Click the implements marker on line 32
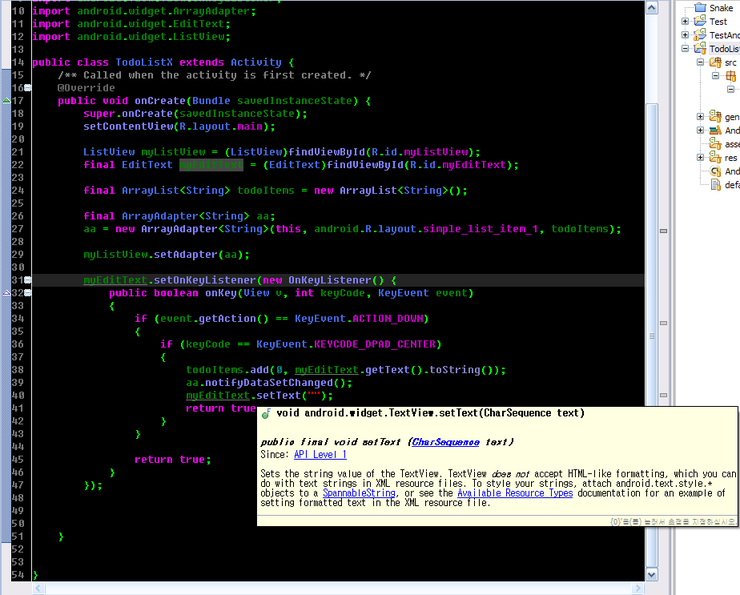This screenshot has width=740, height=595. point(6,293)
